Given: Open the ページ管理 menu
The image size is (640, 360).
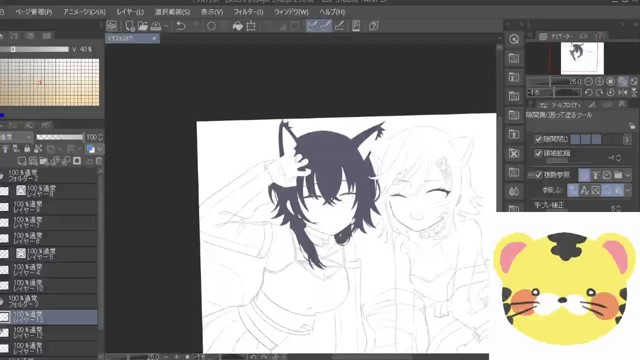Looking at the screenshot, I should [33, 12].
